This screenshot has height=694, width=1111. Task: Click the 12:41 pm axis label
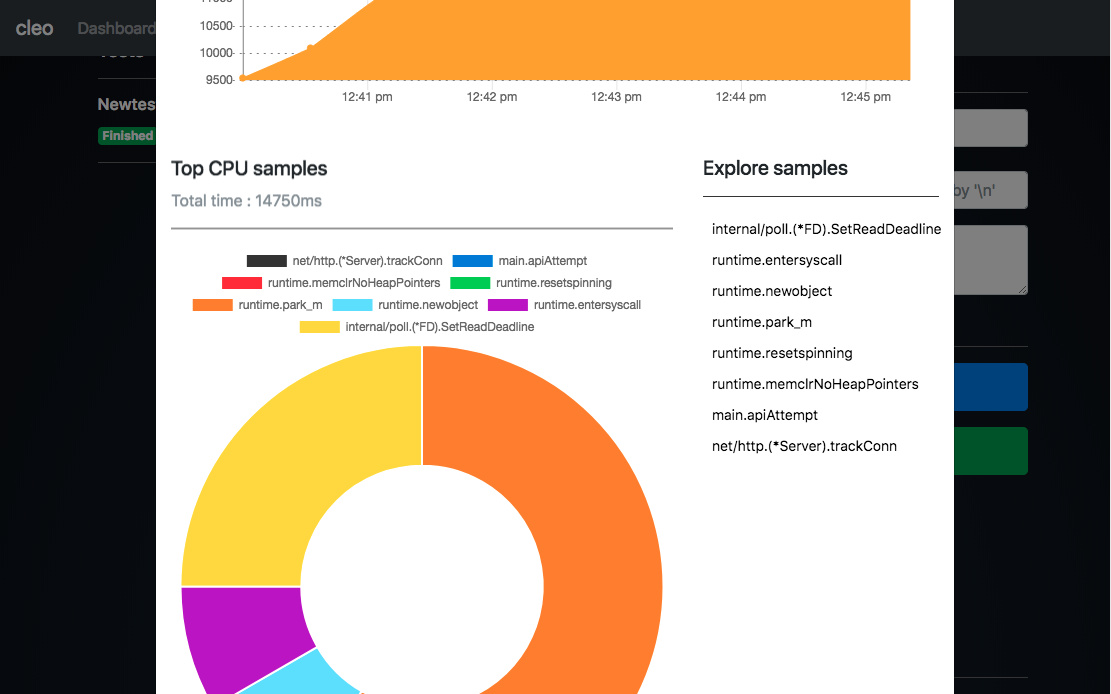(x=367, y=97)
